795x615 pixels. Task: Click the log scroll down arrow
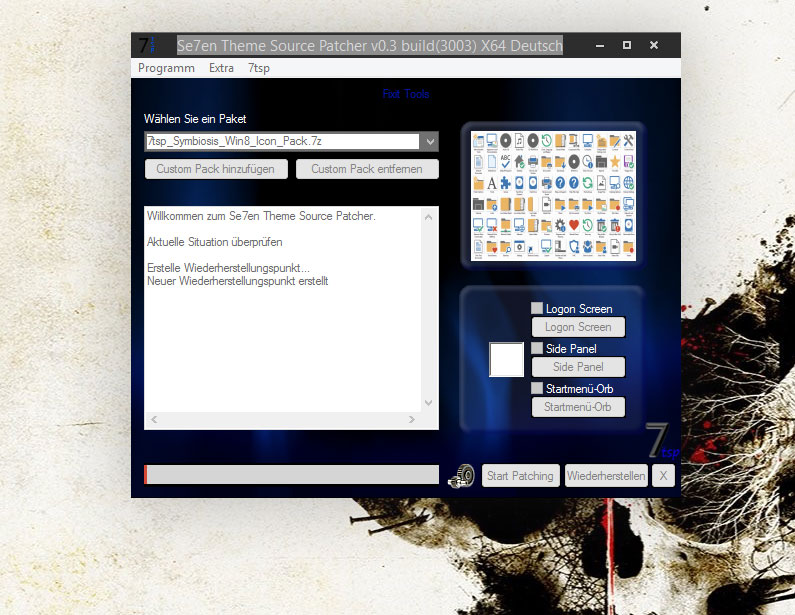(x=428, y=403)
